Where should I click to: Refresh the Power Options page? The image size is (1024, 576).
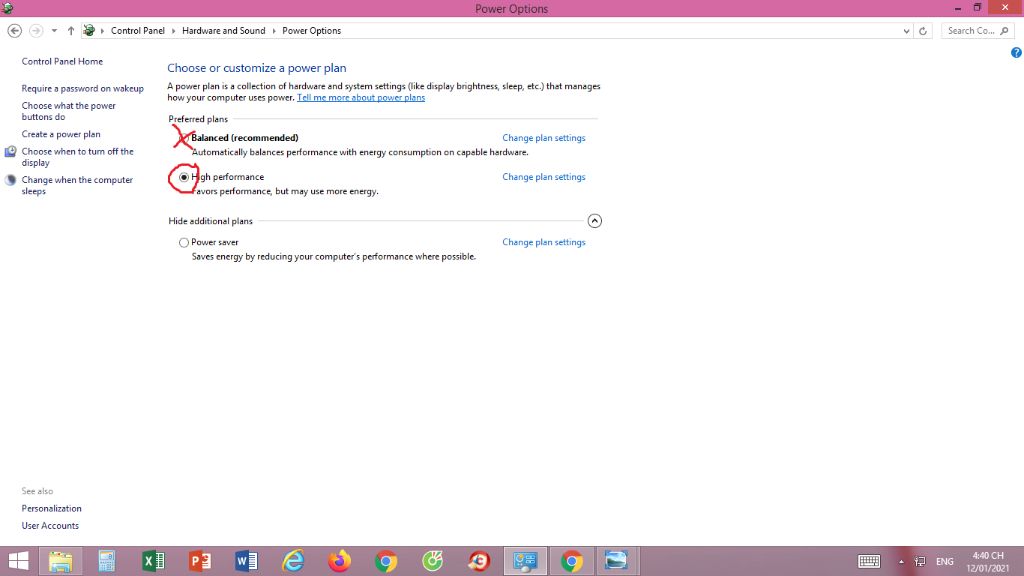point(923,31)
